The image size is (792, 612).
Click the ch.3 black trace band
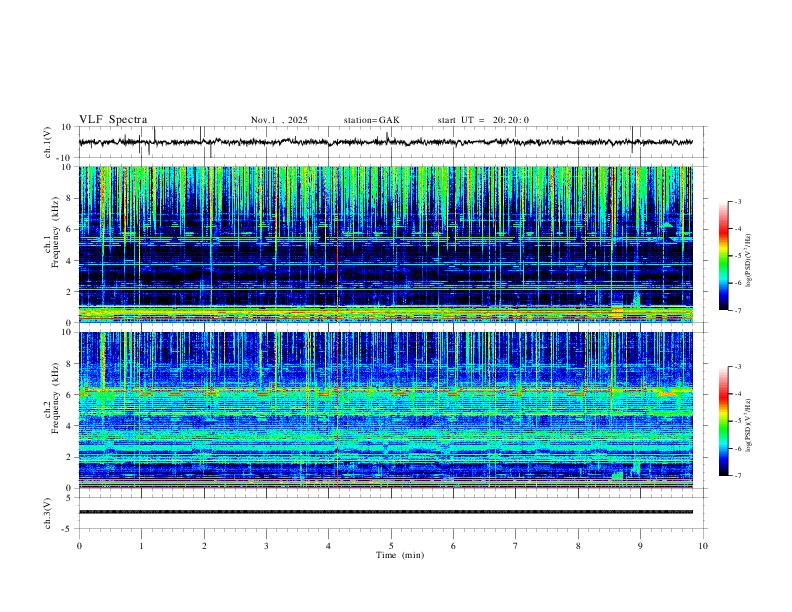click(x=386, y=512)
